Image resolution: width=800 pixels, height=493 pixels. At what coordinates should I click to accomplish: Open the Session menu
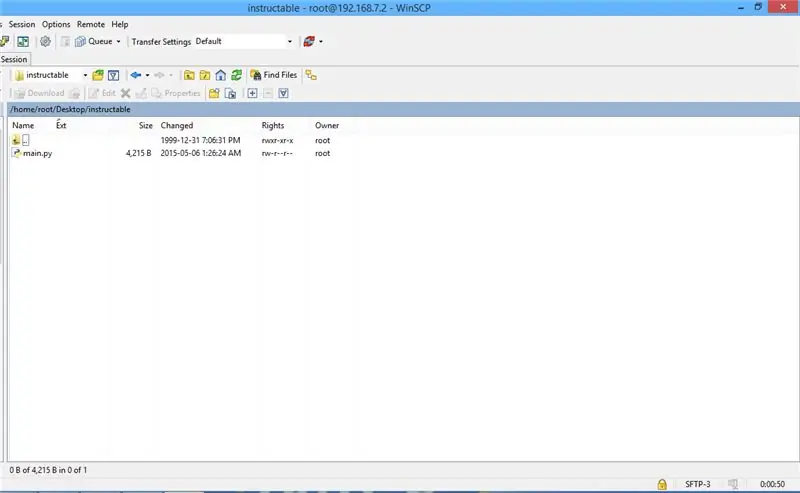22,24
